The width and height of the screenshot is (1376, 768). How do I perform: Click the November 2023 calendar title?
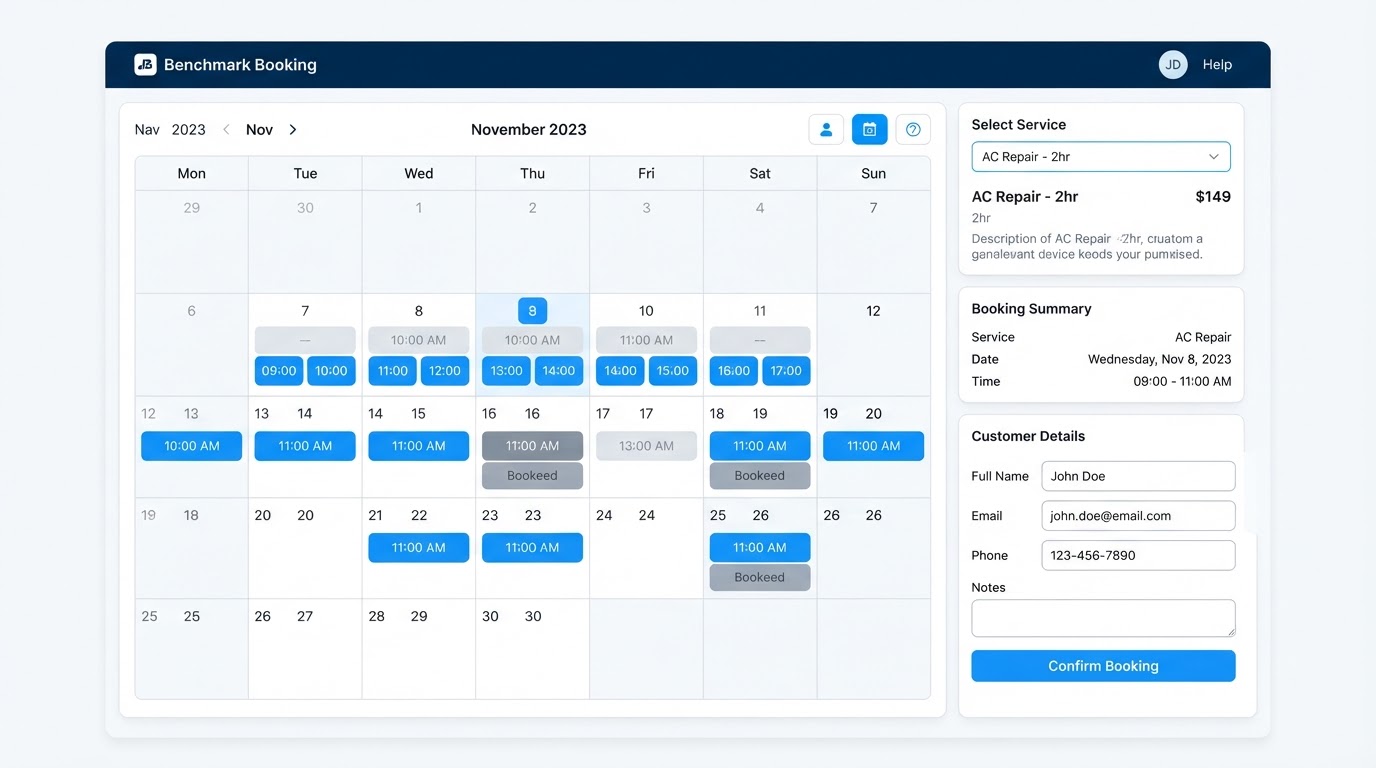pyautogui.click(x=529, y=130)
